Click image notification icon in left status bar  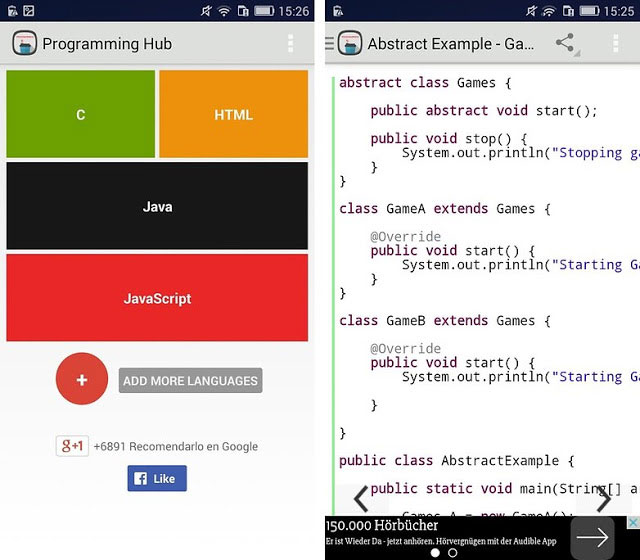click(29, 11)
